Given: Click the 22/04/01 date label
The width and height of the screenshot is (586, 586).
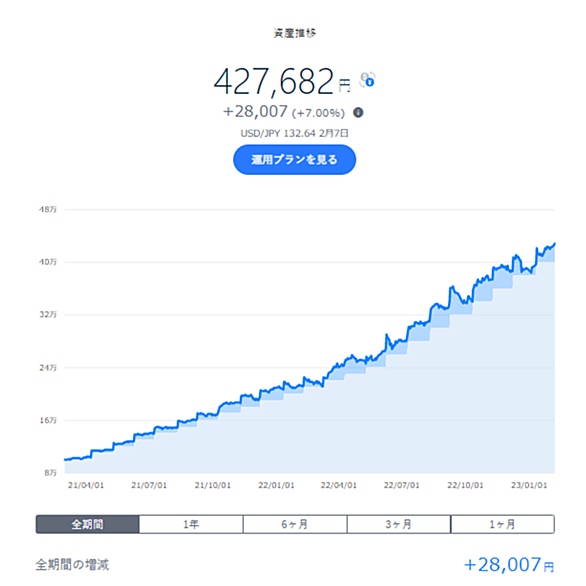Looking at the screenshot, I should click(339, 485).
